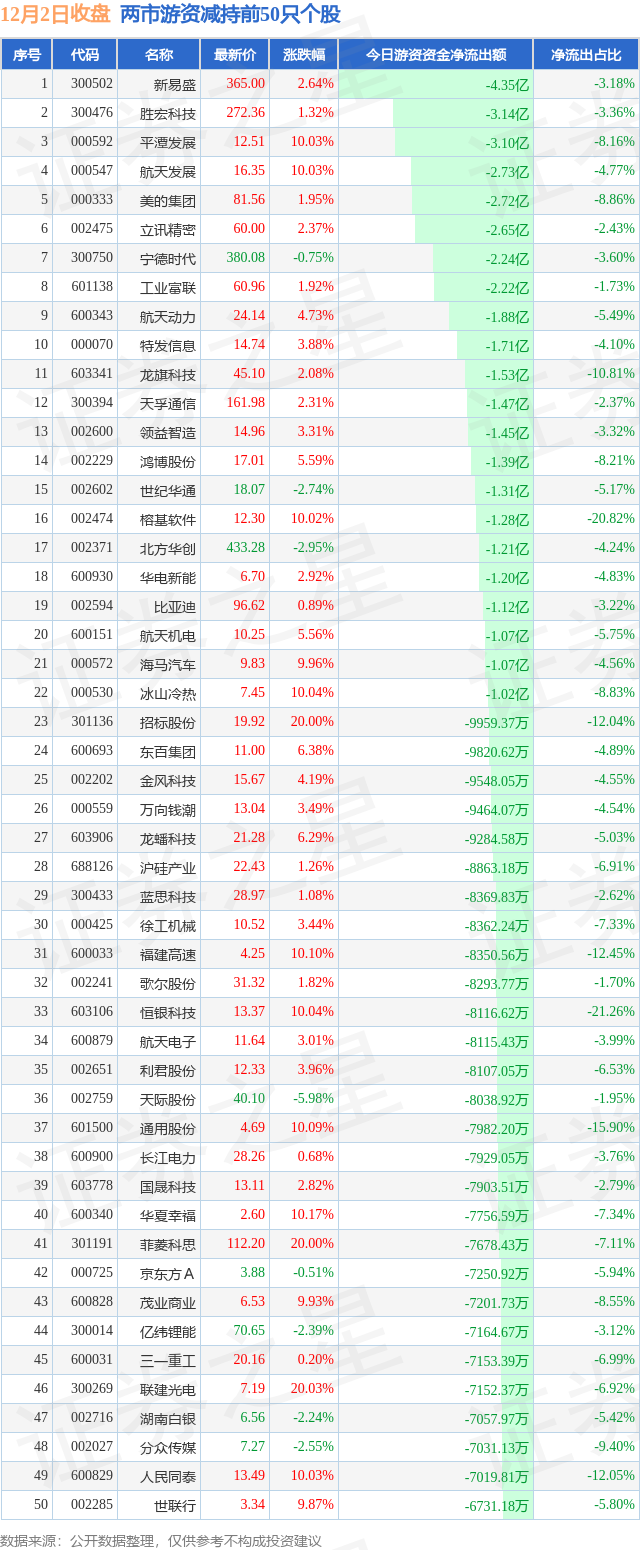This screenshot has width=640, height=1550.
Task: Select stock name 新易盛
Action: pyautogui.click(x=175, y=84)
